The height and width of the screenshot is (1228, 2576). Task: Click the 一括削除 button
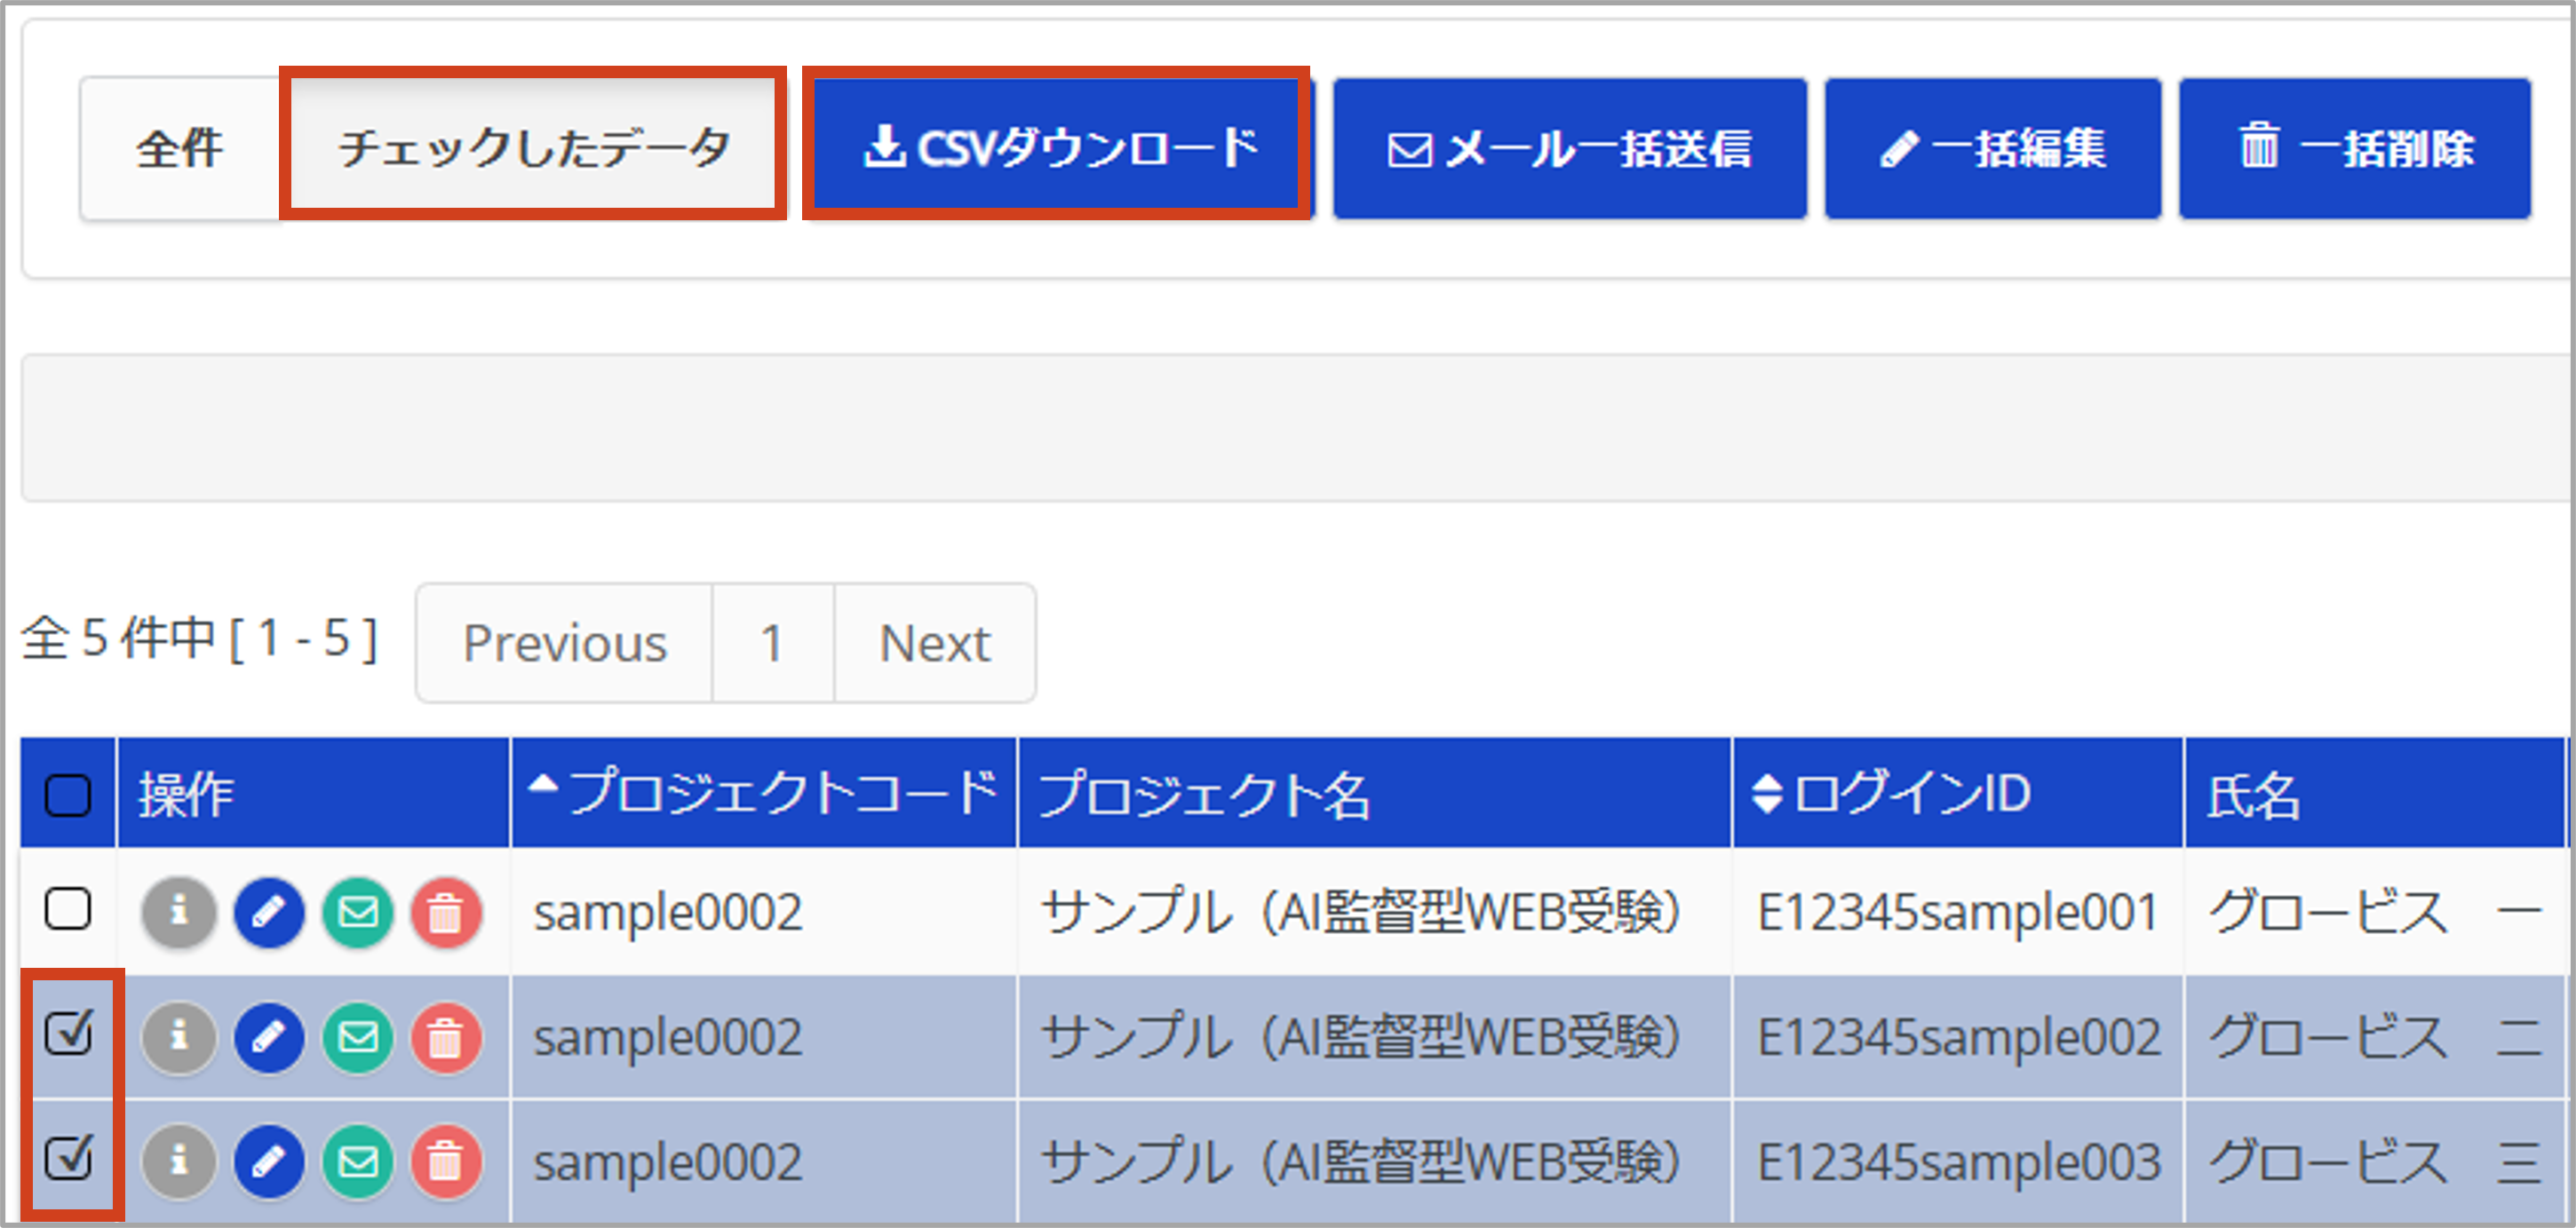click(2355, 148)
